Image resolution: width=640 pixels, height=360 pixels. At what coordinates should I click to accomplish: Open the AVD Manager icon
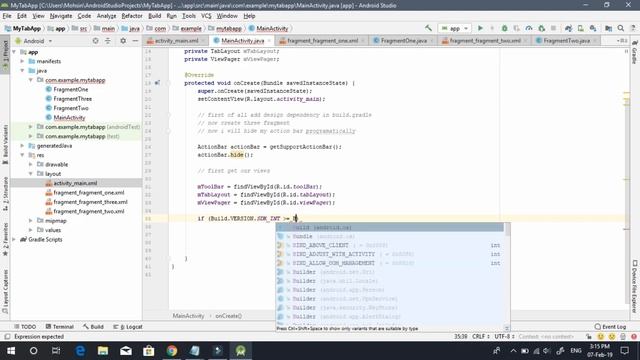[580, 28]
